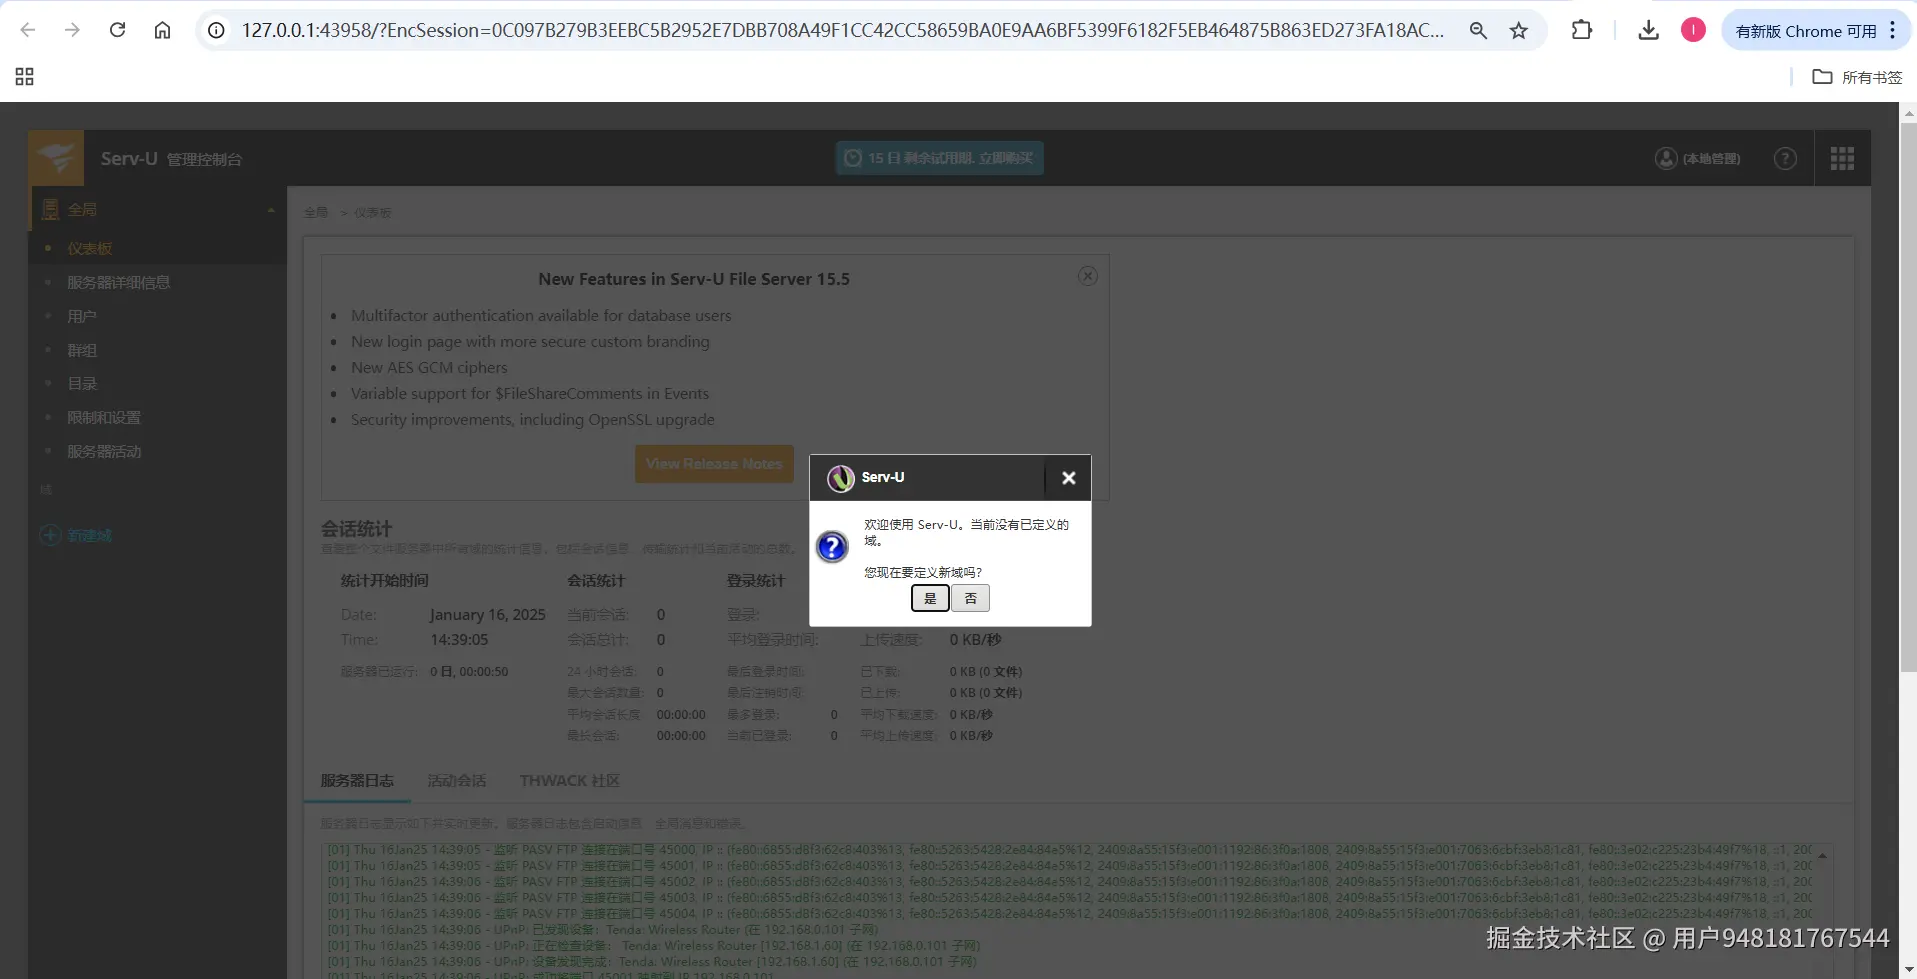Close the Serv-U dialog with X
Viewport: 1917px width, 979px height.
(x=1068, y=478)
